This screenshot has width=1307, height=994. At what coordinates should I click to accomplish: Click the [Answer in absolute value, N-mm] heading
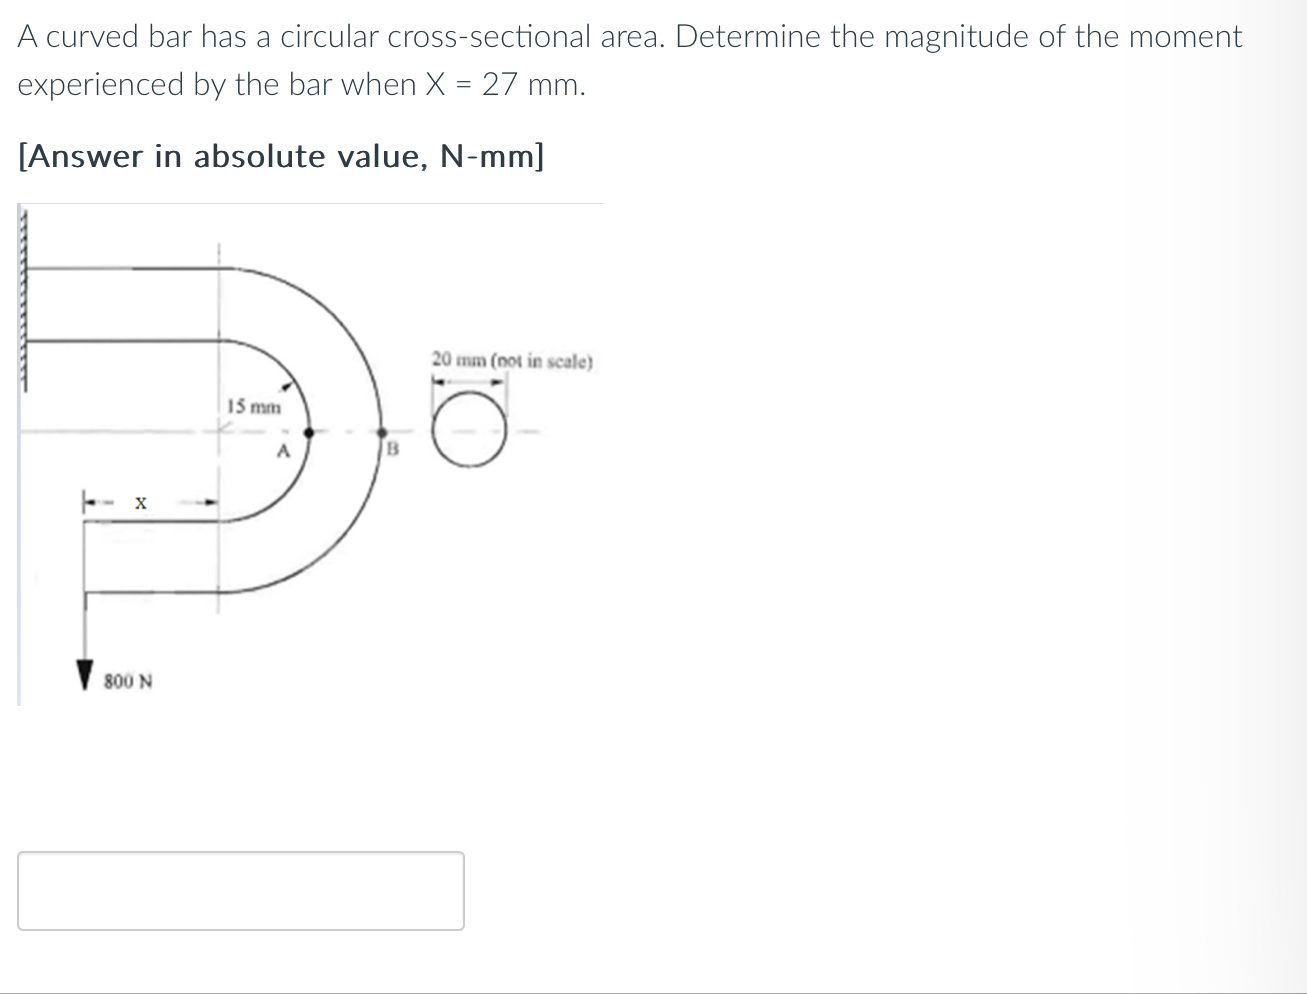(280, 156)
